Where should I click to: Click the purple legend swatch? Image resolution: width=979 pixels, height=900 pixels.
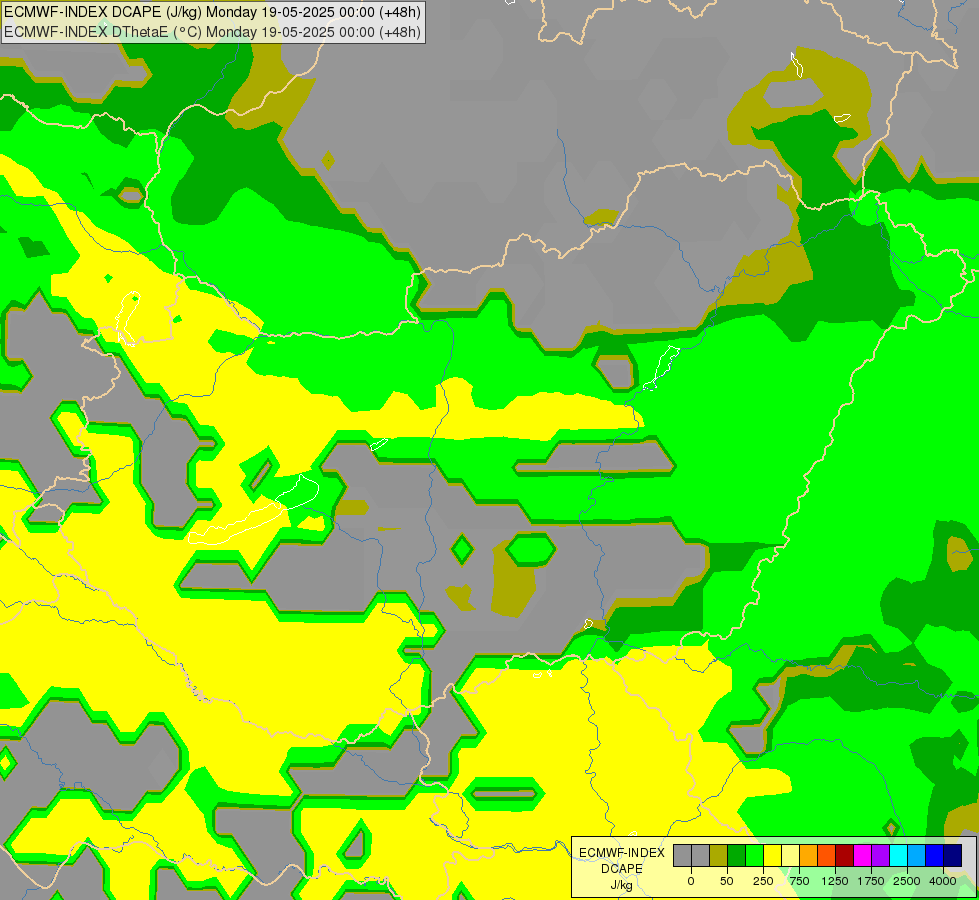pyautogui.click(x=881, y=855)
